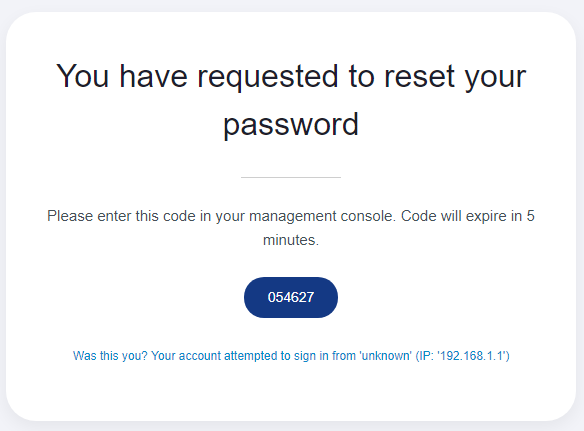Click the word "reset" in the heading
Image resolution: width=584 pixels, height=431 pixels.
pyautogui.click(x=419, y=76)
